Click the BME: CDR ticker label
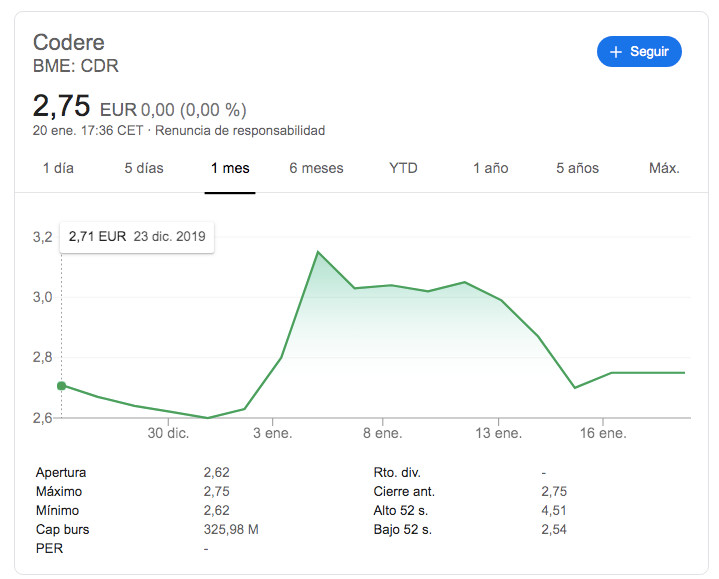 coord(76,66)
